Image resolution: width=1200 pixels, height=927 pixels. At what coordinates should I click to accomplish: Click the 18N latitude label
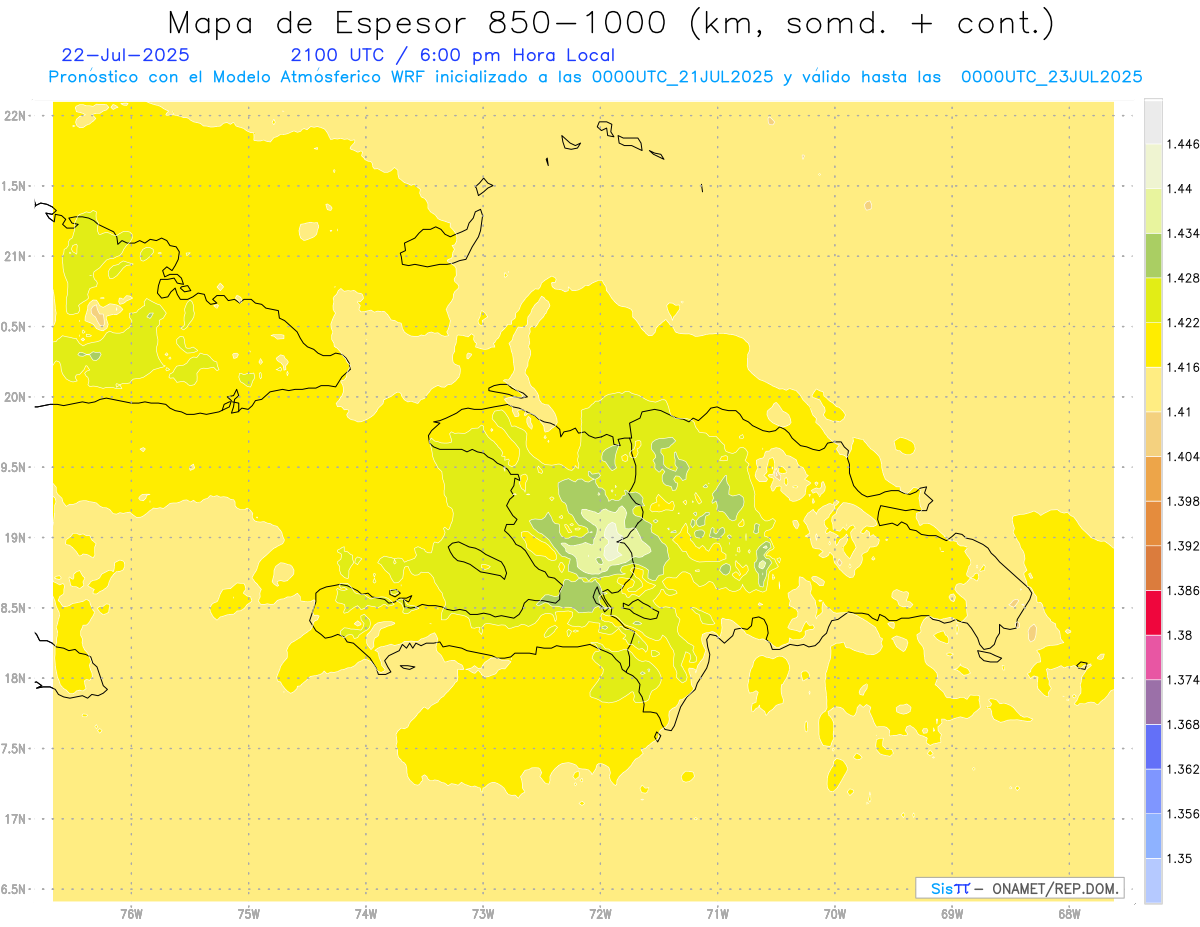pyautogui.click(x=15, y=678)
